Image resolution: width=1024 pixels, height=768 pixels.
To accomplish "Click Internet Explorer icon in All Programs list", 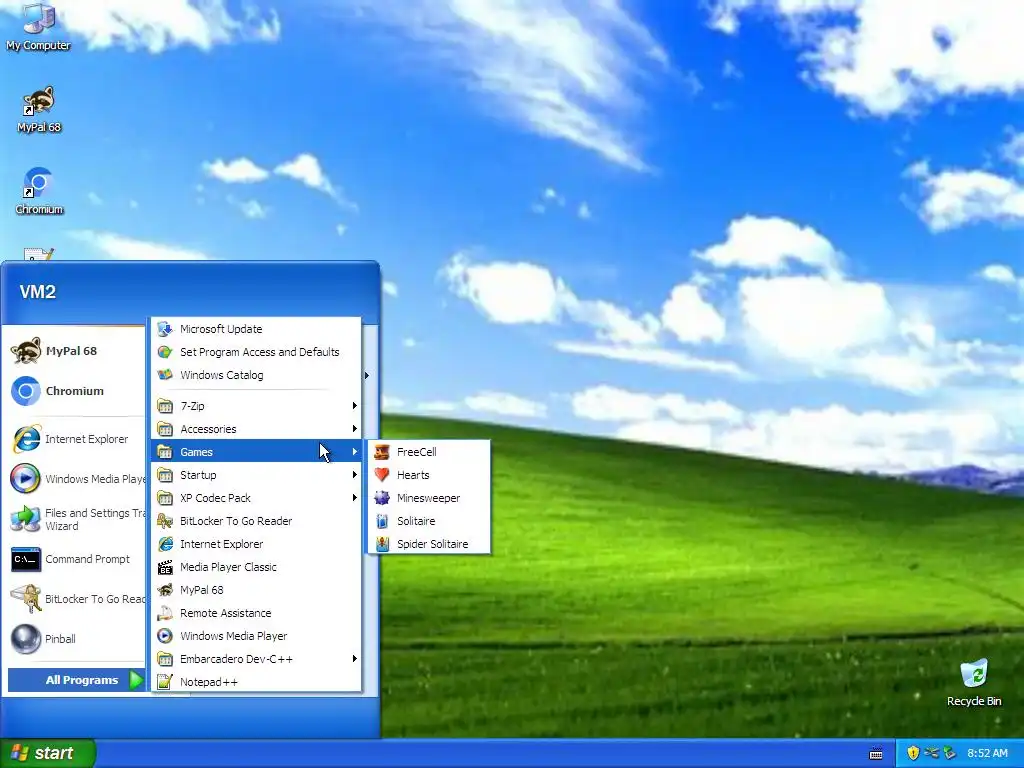I will point(165,544).
